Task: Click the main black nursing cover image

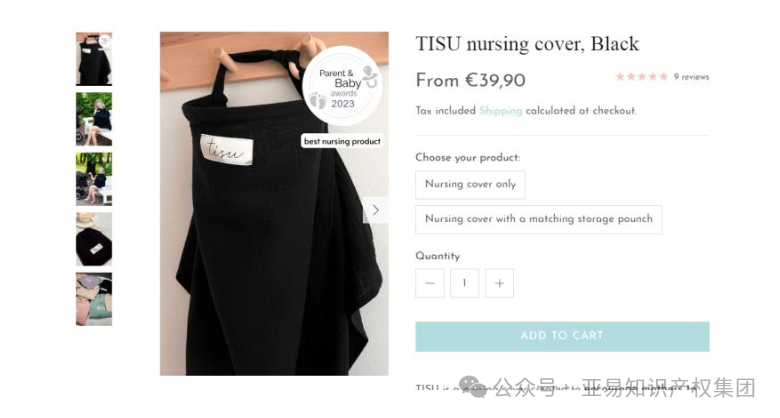Action: point(274,204)
